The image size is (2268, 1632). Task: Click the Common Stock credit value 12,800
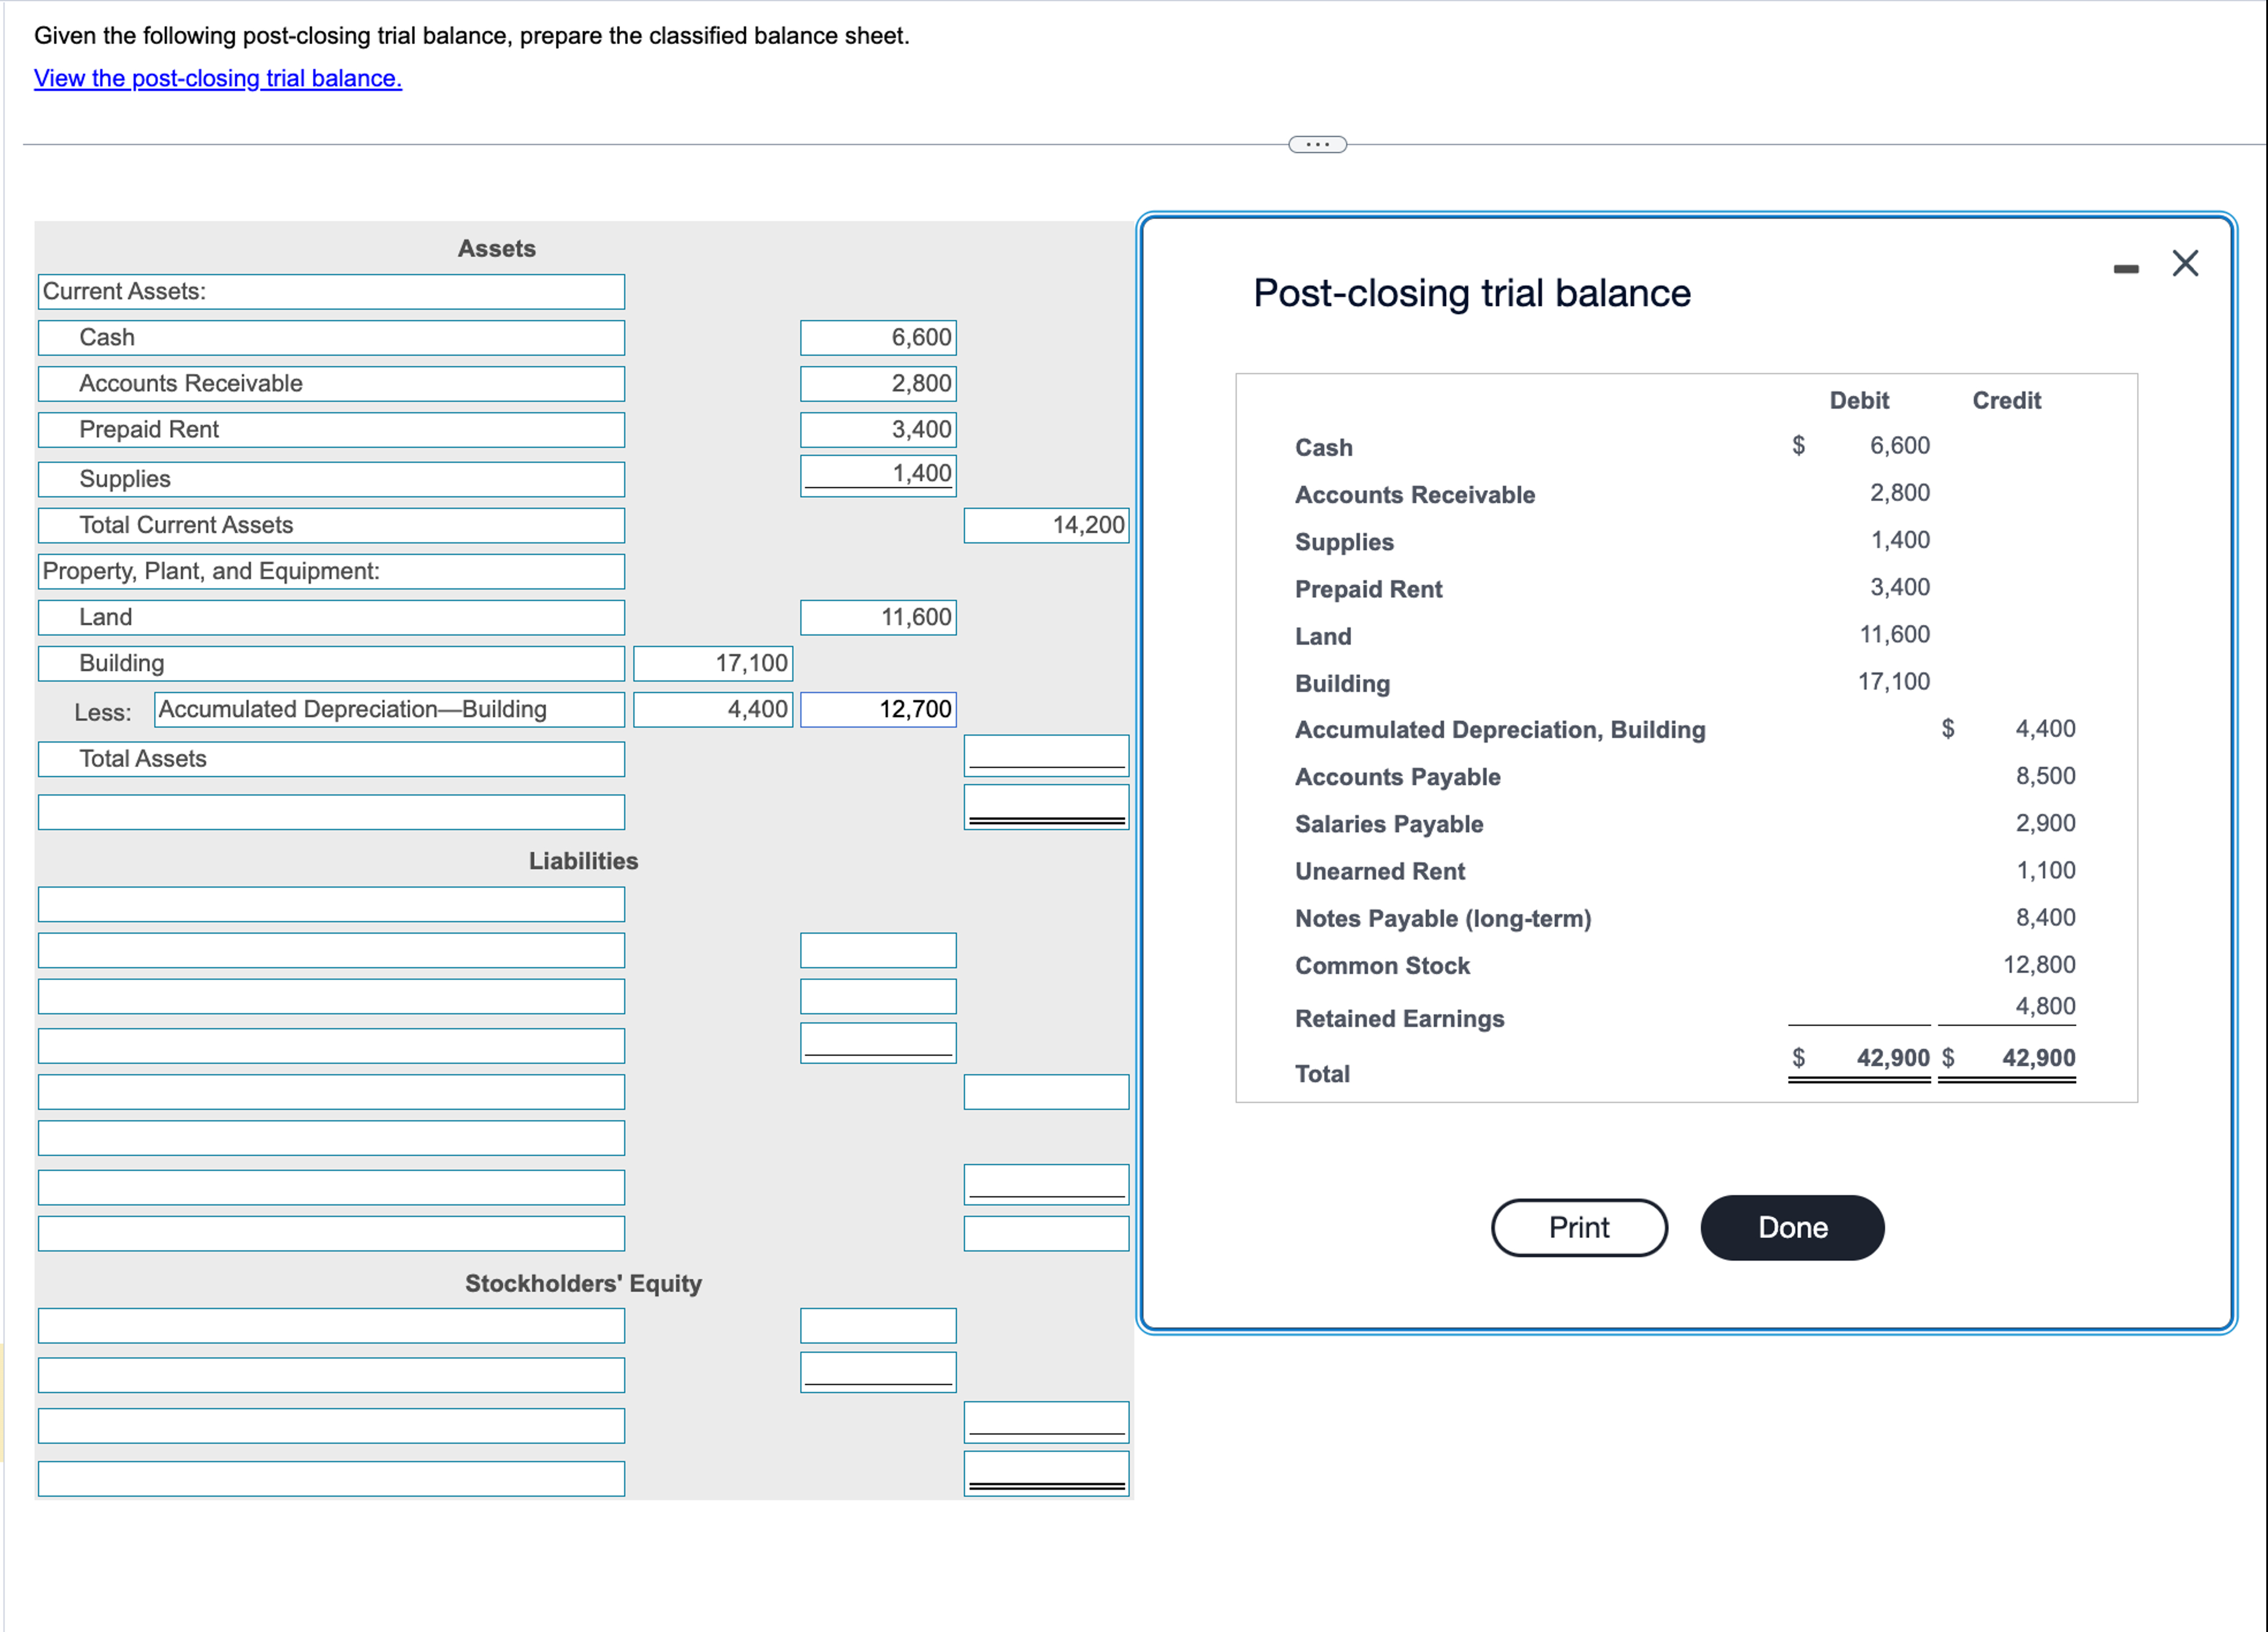(x=2039, y=965)
